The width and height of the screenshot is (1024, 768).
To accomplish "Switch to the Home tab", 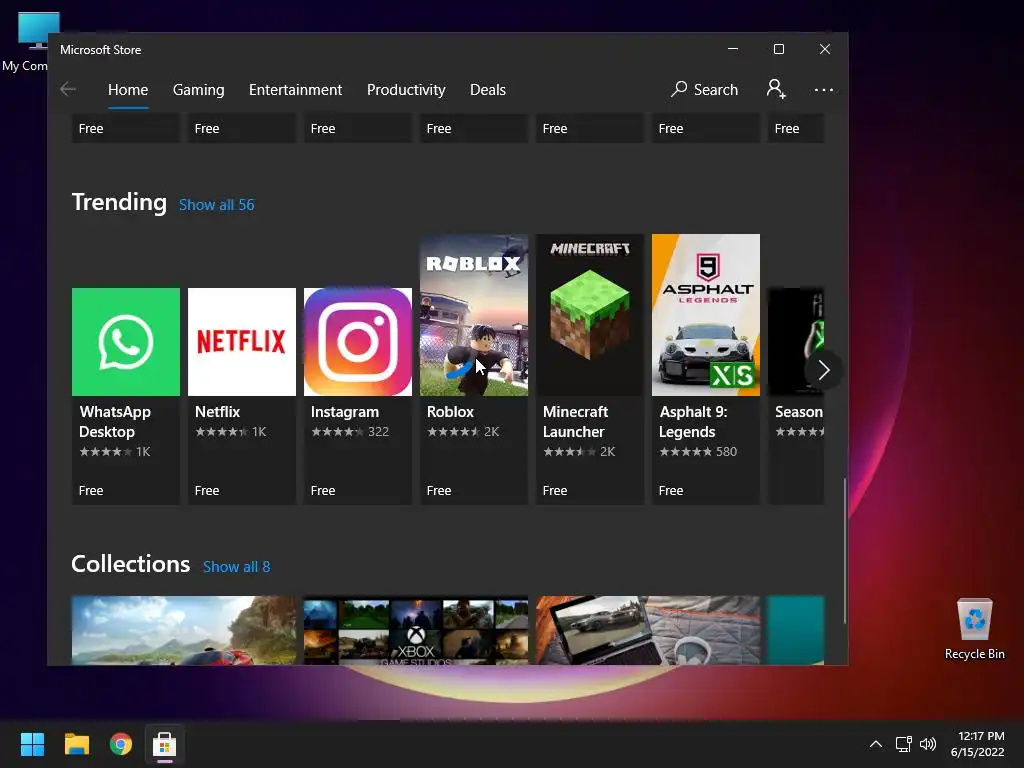I will pos(128,89).
